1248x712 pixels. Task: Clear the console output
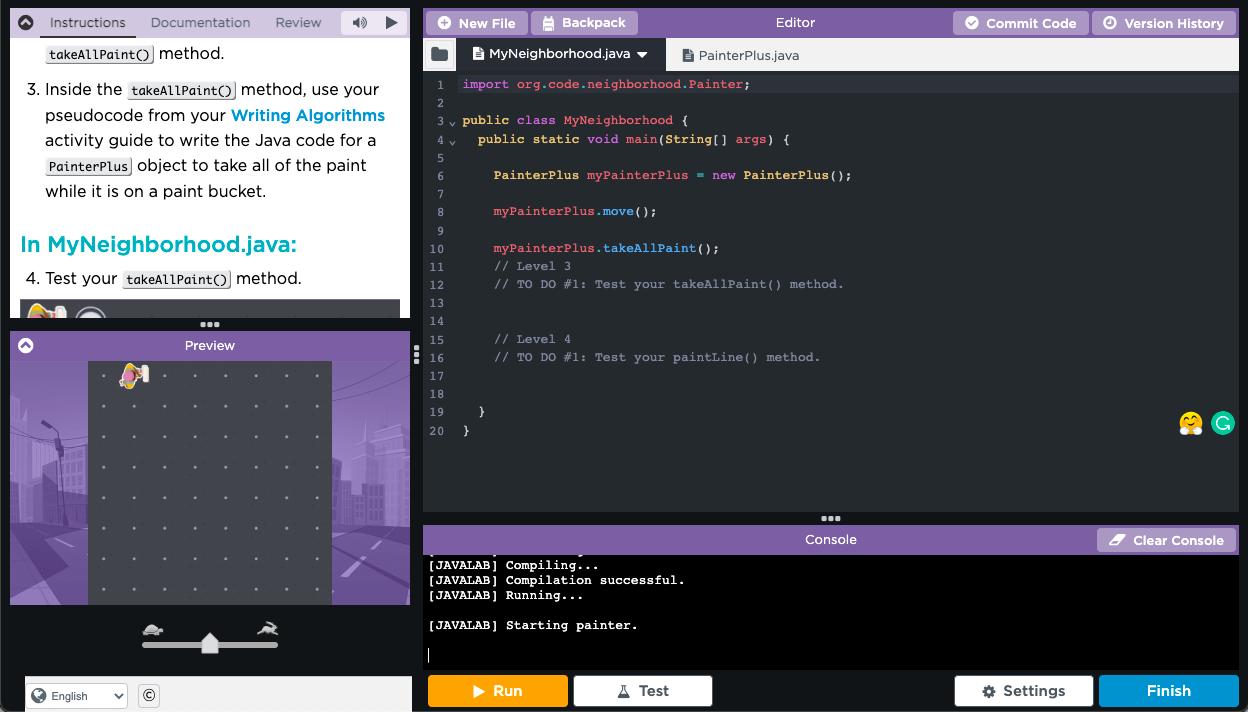[x=1166, y=540]
